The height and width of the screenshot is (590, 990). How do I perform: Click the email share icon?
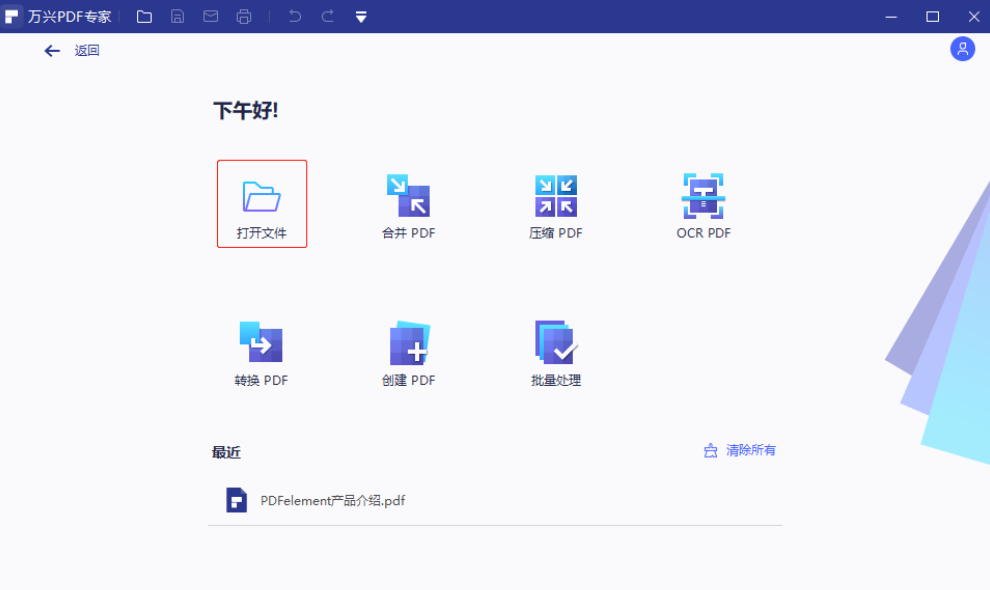click(211, 16)
